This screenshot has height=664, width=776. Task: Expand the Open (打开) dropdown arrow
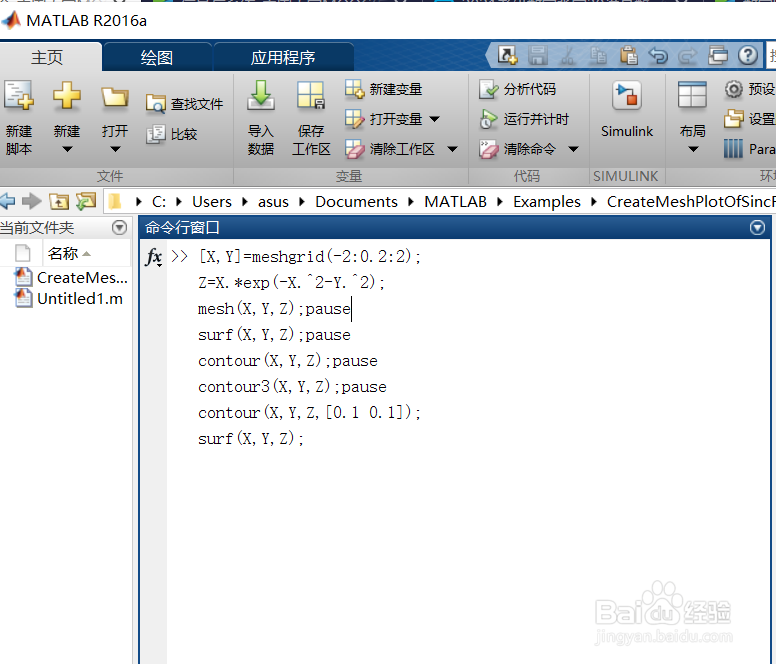pos(115,149)
